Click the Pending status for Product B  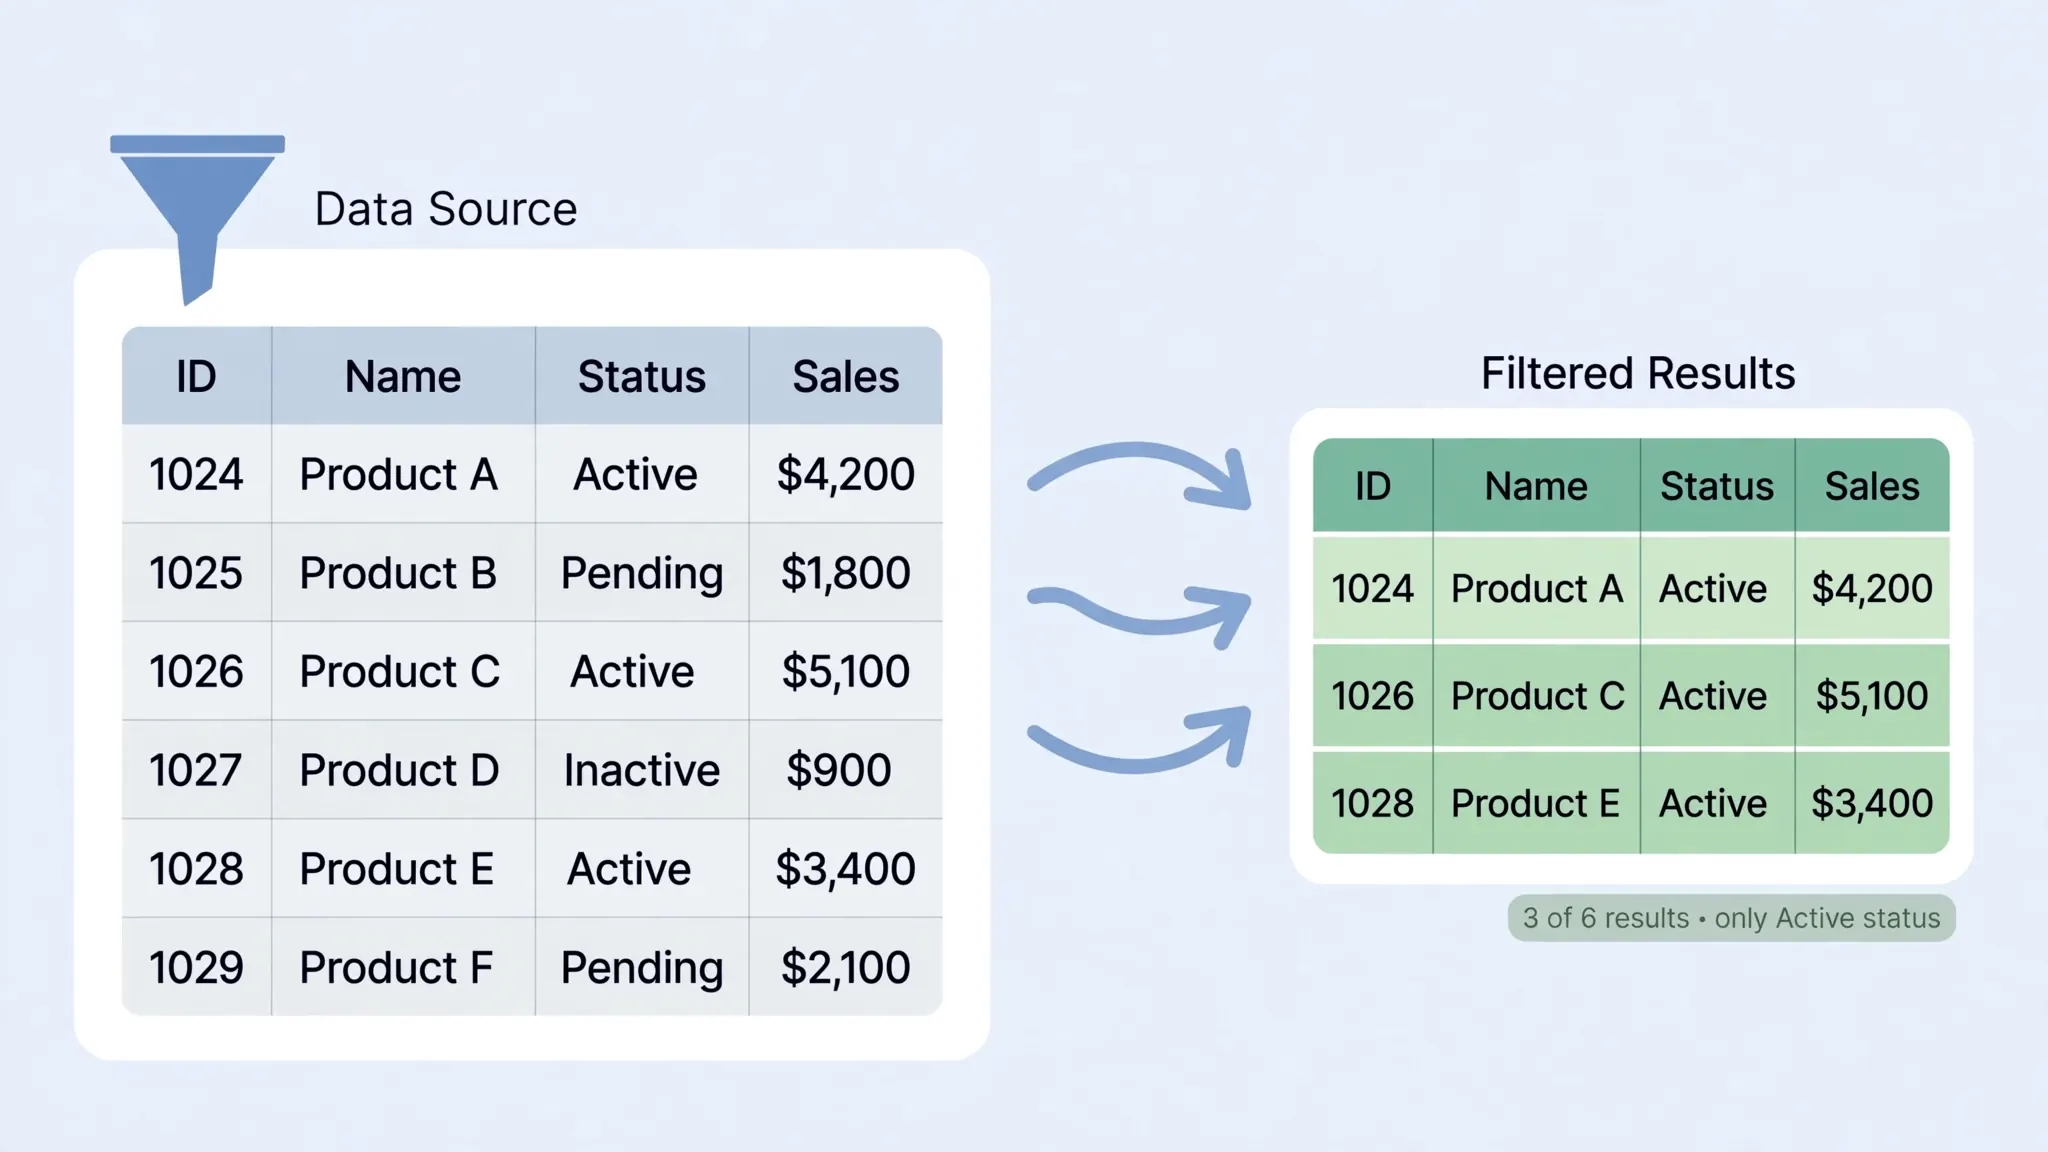click(x=642, y=574)
